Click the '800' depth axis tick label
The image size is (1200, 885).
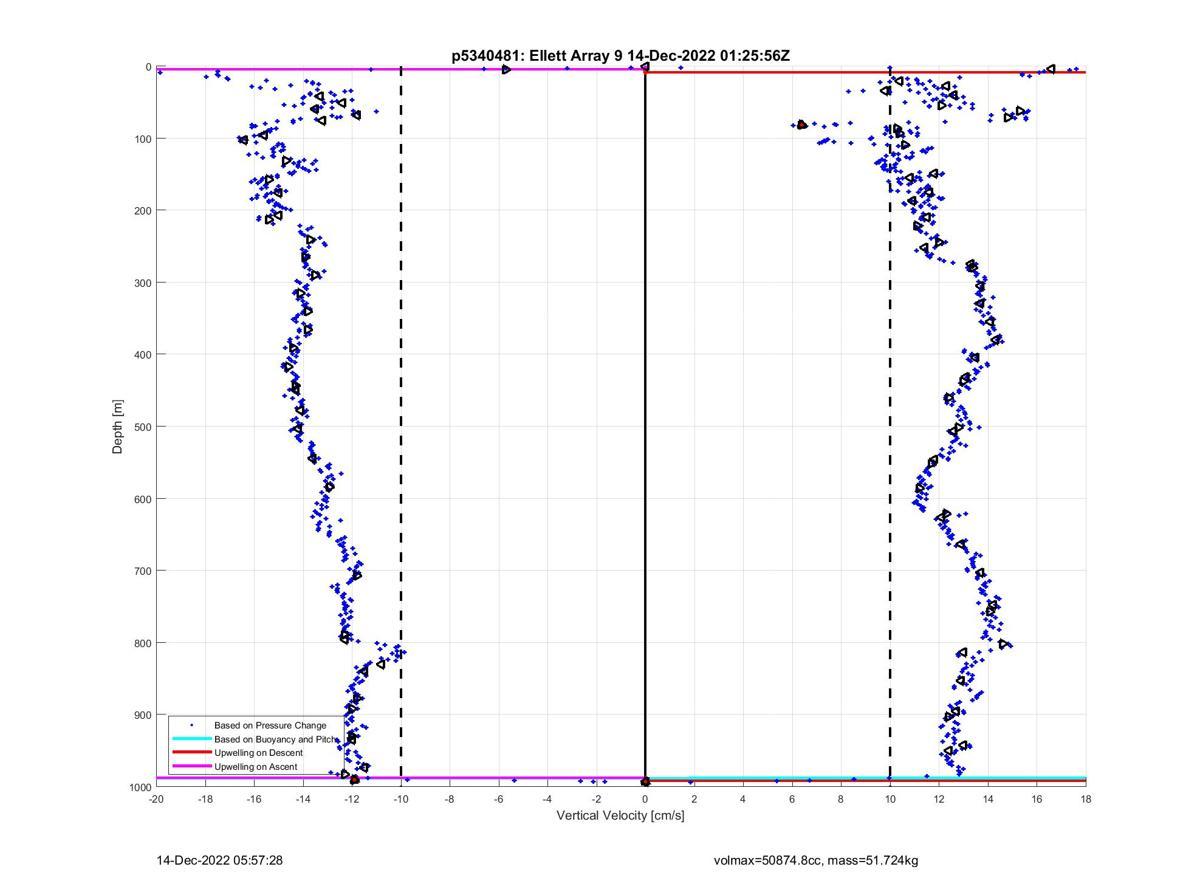tap(143, 642)
